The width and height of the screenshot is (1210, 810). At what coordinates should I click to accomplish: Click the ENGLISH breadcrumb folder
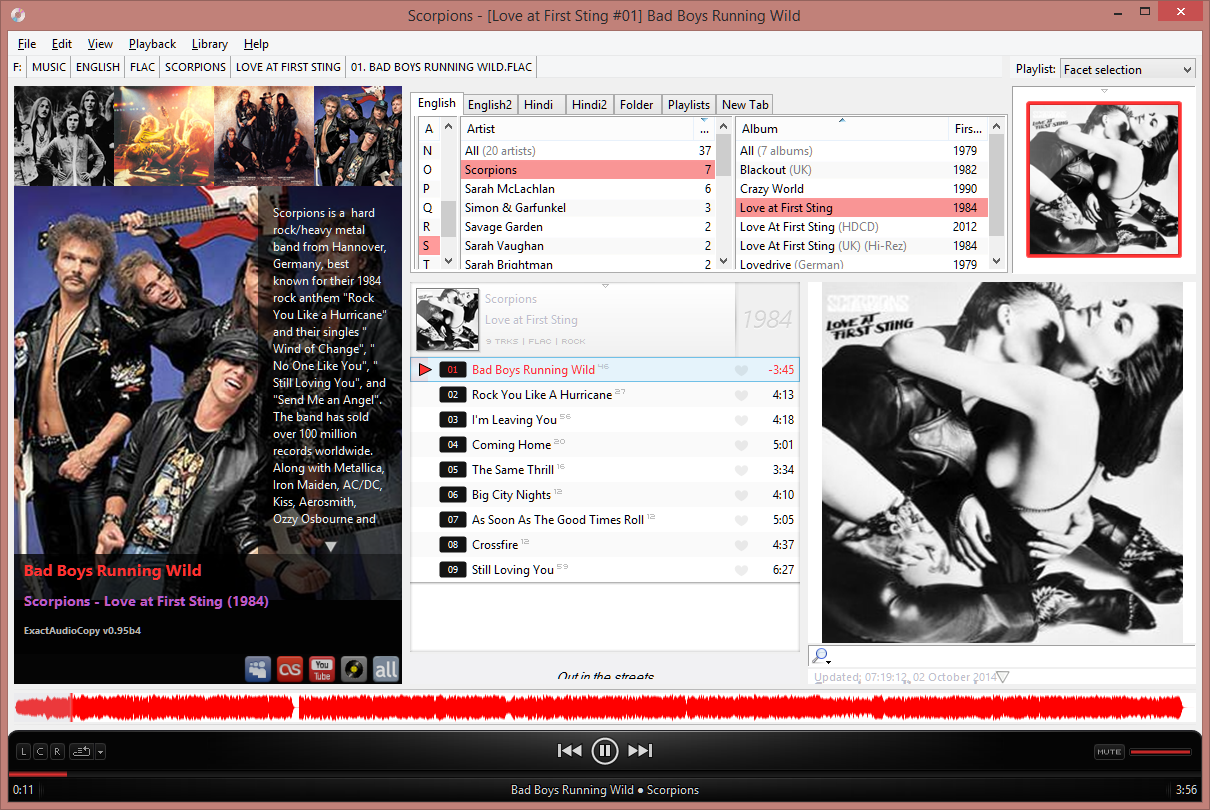98,67
